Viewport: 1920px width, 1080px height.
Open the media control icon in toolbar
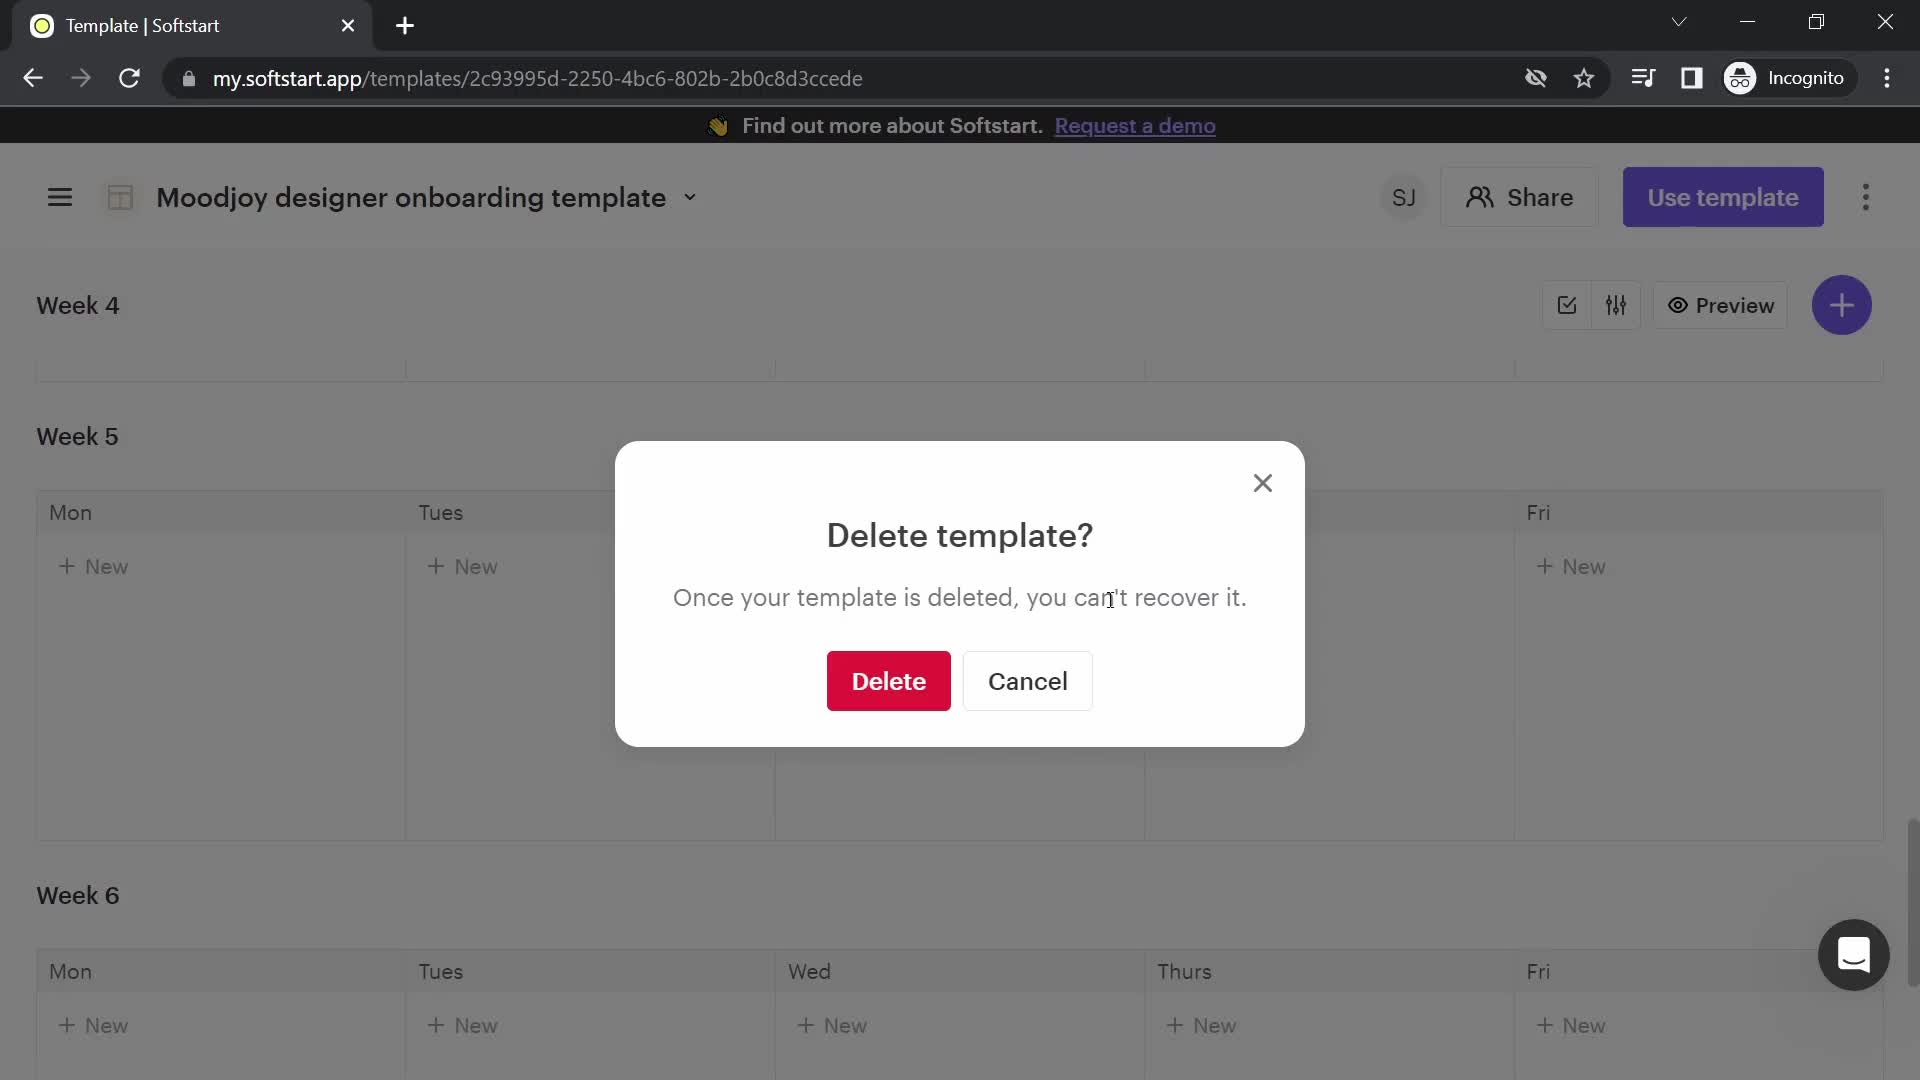coord(1643,78)
